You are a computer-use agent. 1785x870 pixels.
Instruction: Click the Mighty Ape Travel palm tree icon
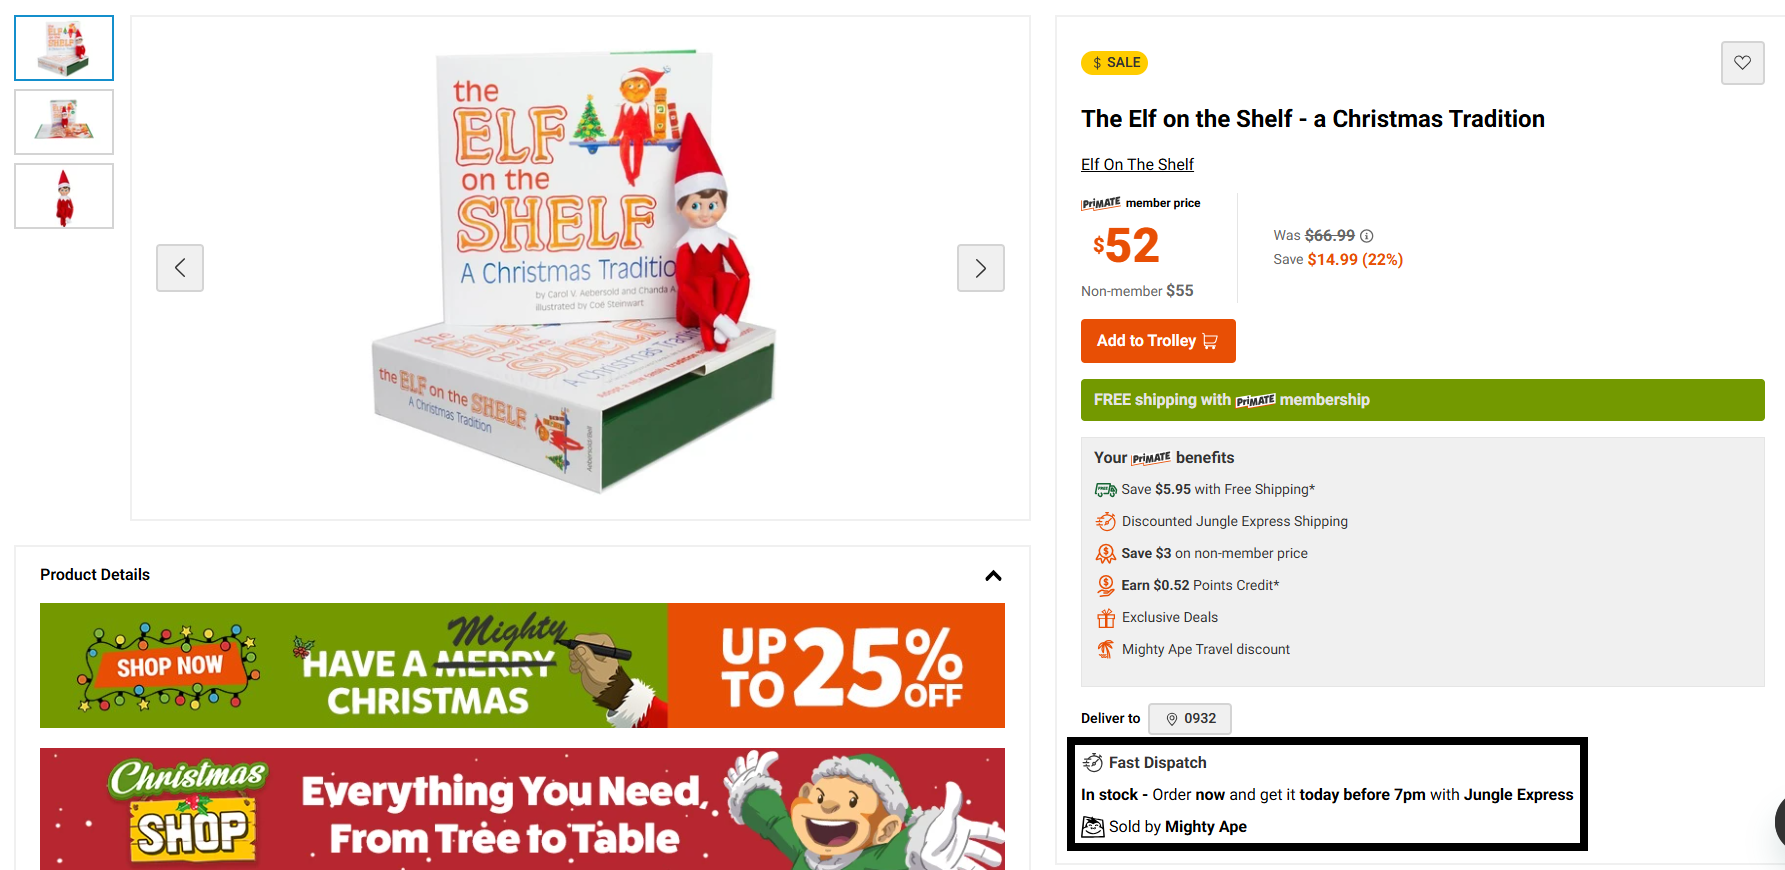tap(1106, 649)
